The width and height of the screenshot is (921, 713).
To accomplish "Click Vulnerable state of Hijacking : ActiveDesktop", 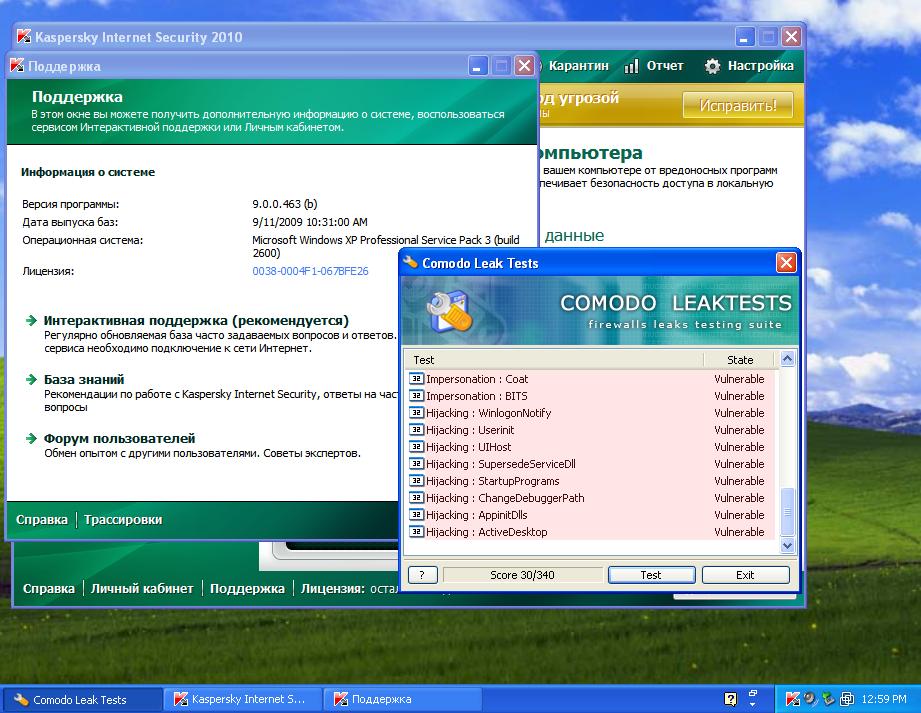I will tap(740, 532).
